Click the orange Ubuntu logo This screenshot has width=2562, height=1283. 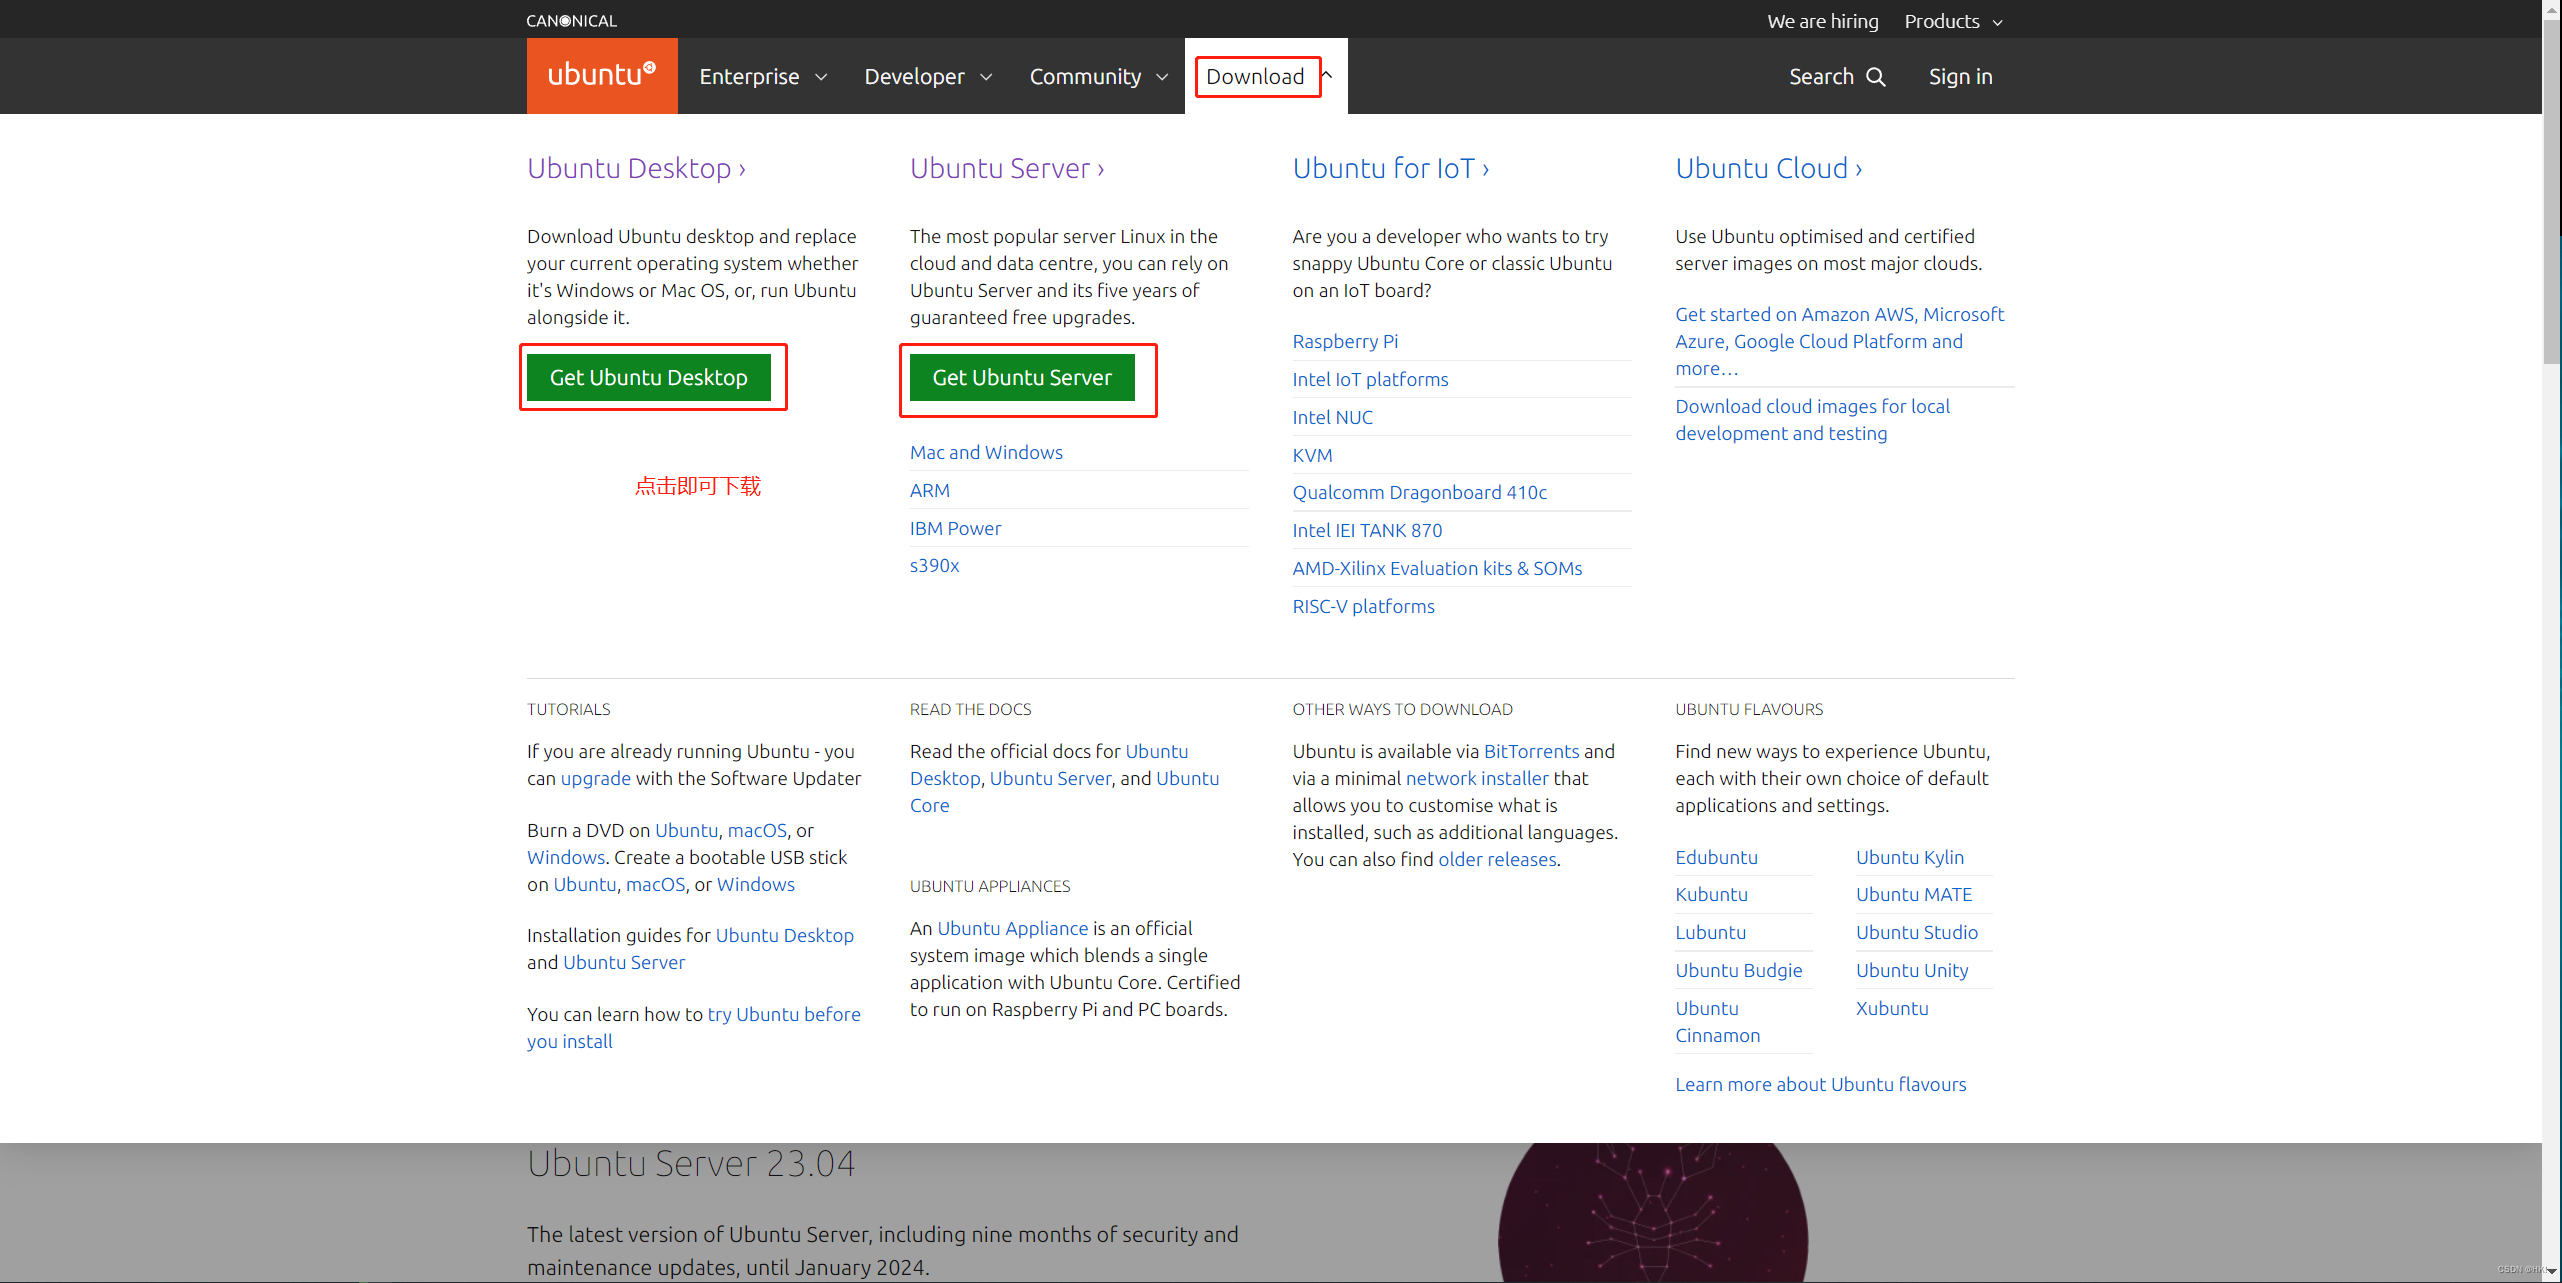601,76
